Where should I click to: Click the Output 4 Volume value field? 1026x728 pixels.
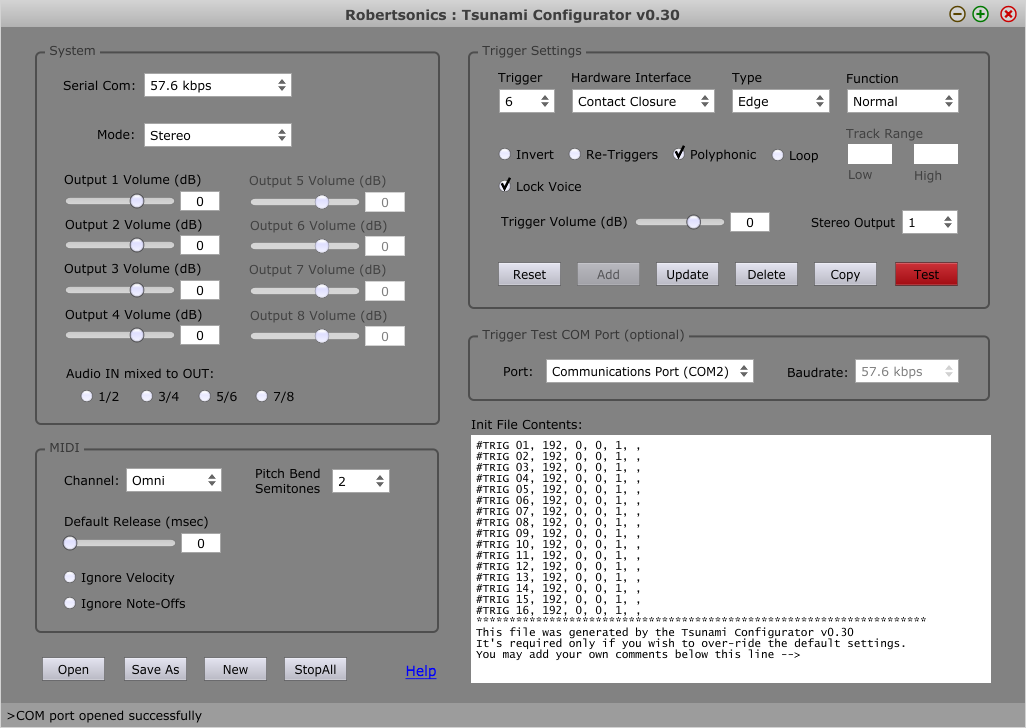pyautogui.click(x=200, y=336)
